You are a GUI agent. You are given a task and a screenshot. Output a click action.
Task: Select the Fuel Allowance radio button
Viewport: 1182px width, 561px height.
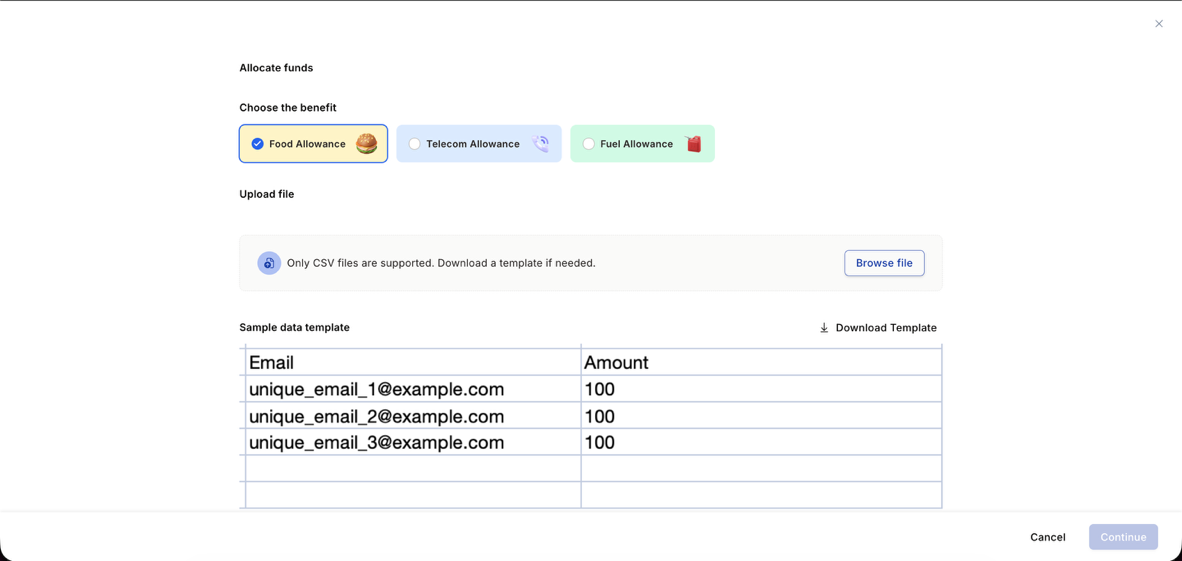589,144
